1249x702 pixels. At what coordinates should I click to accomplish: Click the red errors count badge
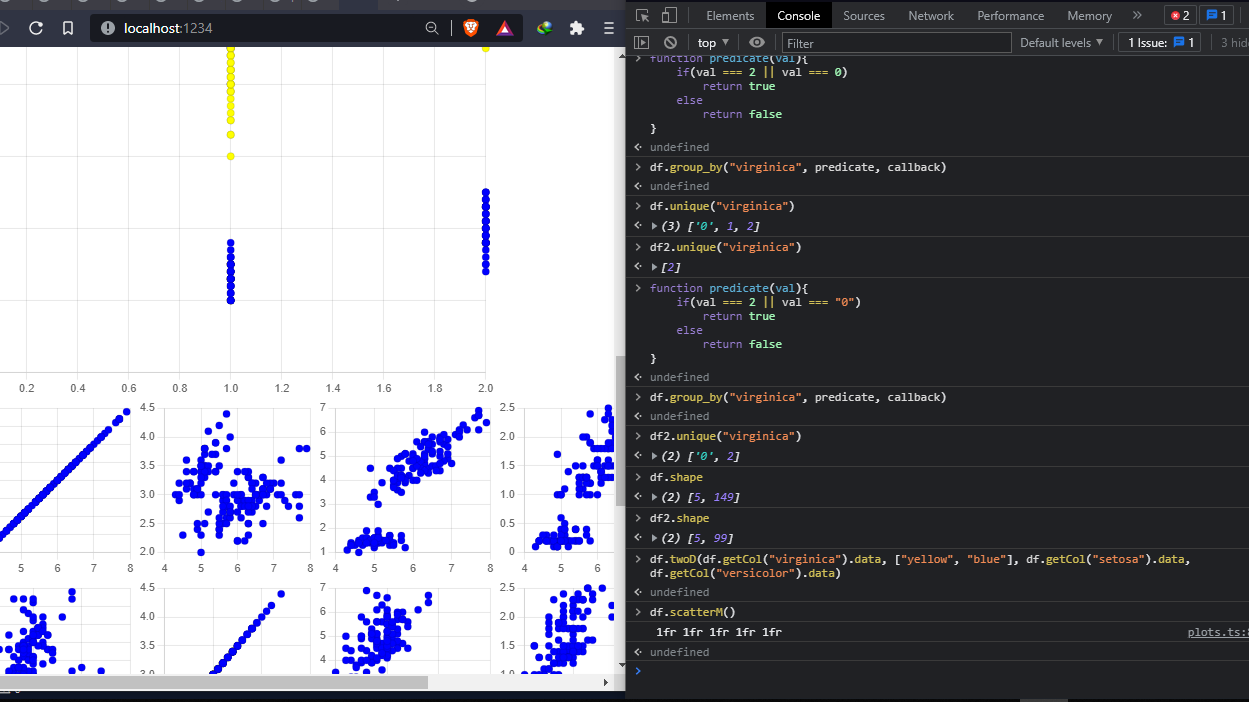click(1180, 15)
